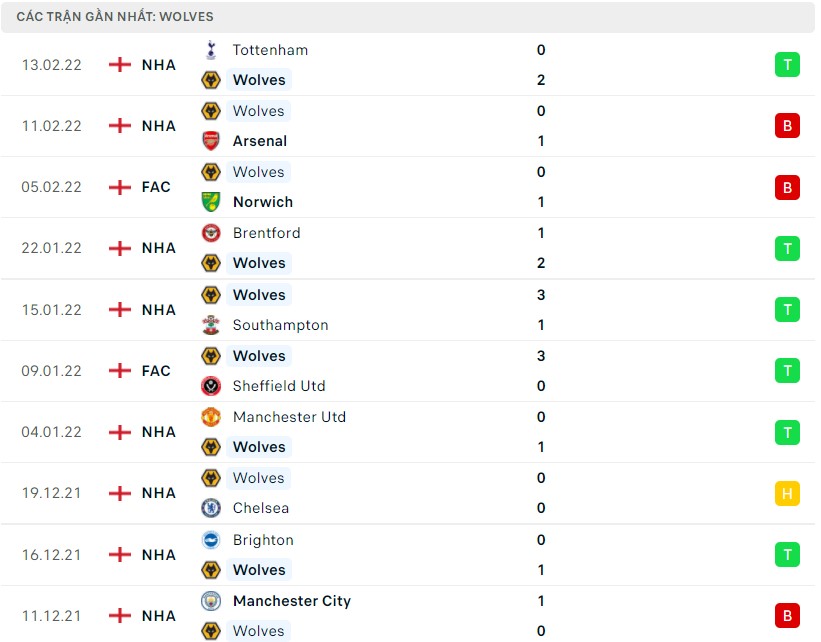Viewport: 821px width, 642px height.
Task: Click the Tottenham club crest icon
Action: tap(211, 50)
